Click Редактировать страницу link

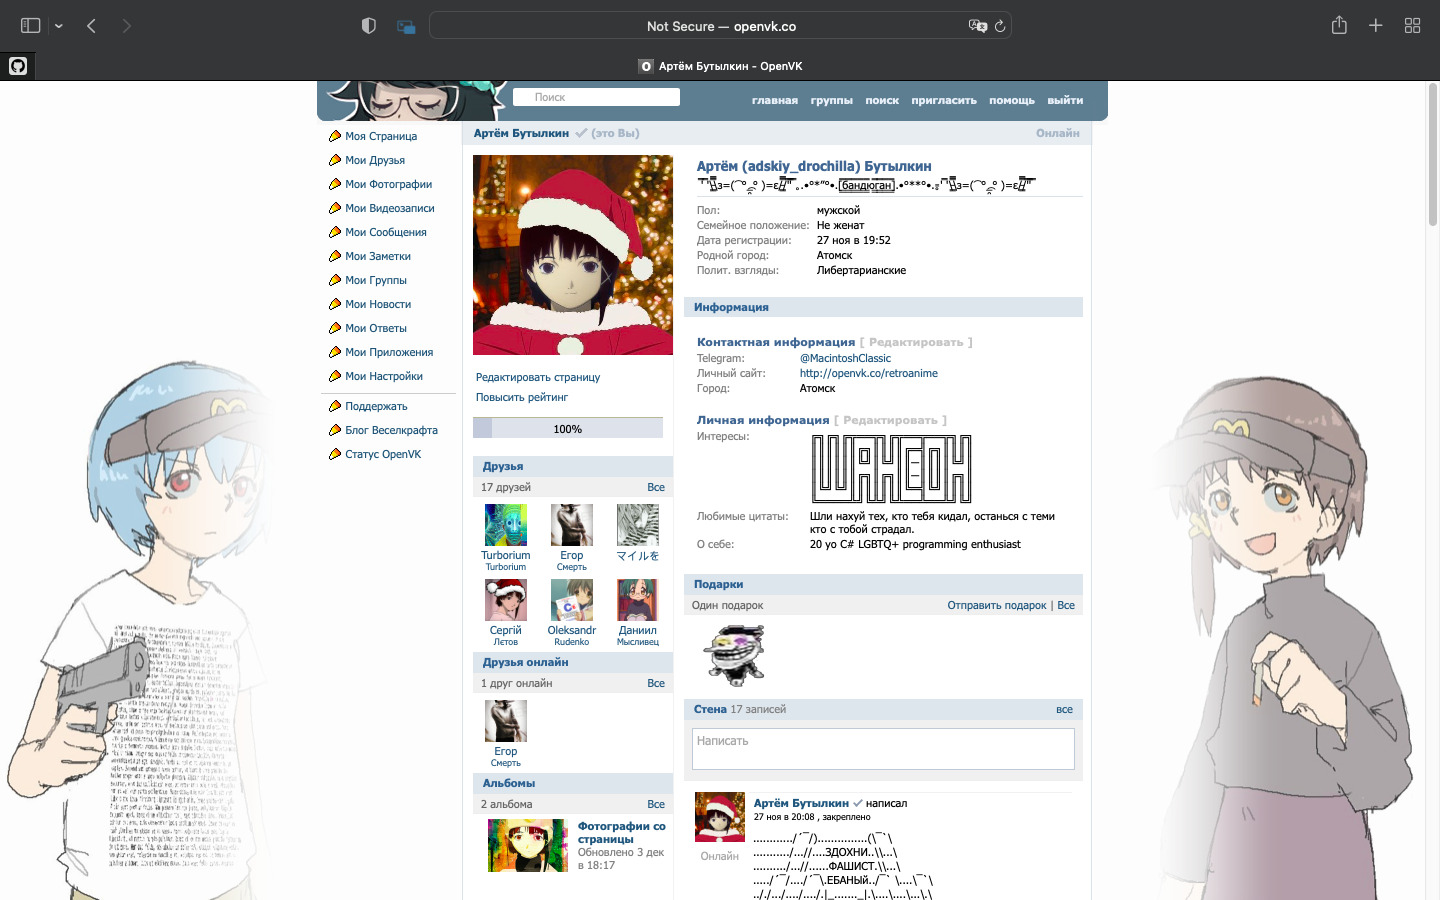538,377
